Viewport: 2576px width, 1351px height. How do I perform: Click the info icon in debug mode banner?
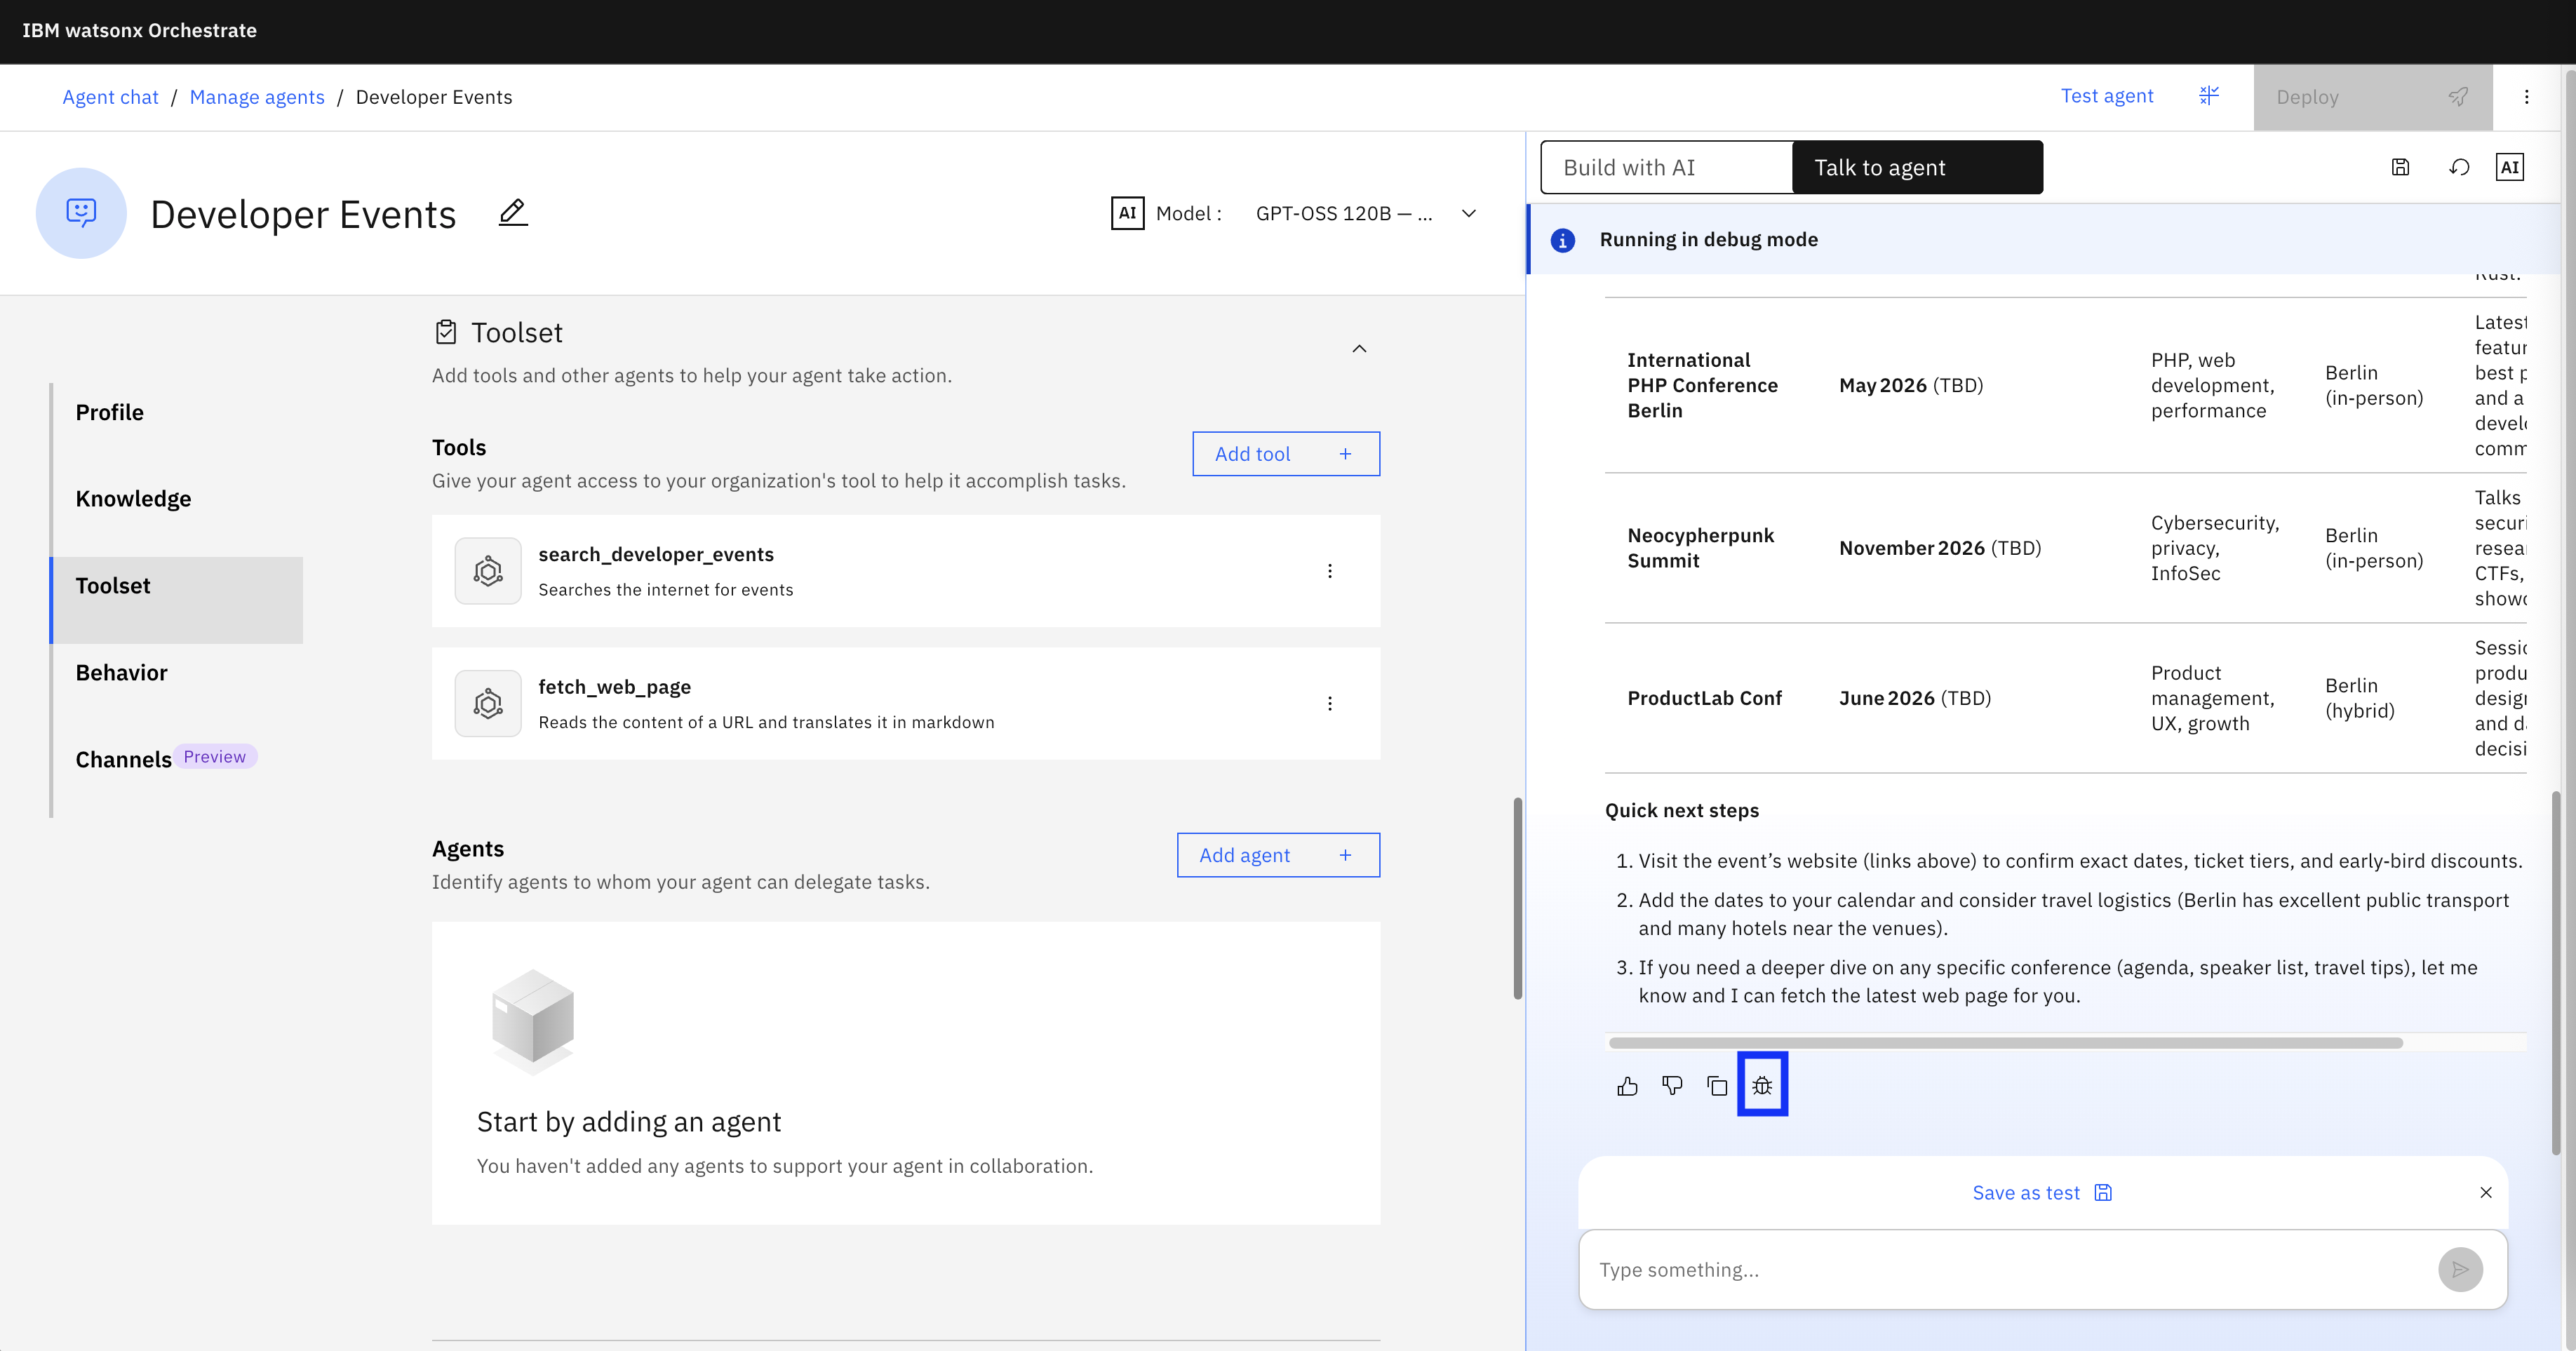1562,240
